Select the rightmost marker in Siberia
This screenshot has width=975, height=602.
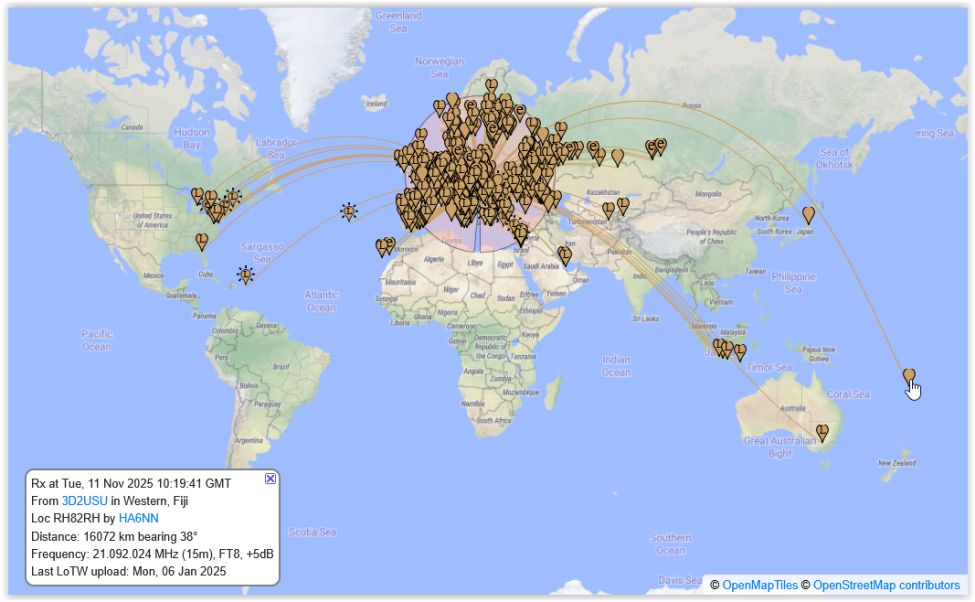660,145
